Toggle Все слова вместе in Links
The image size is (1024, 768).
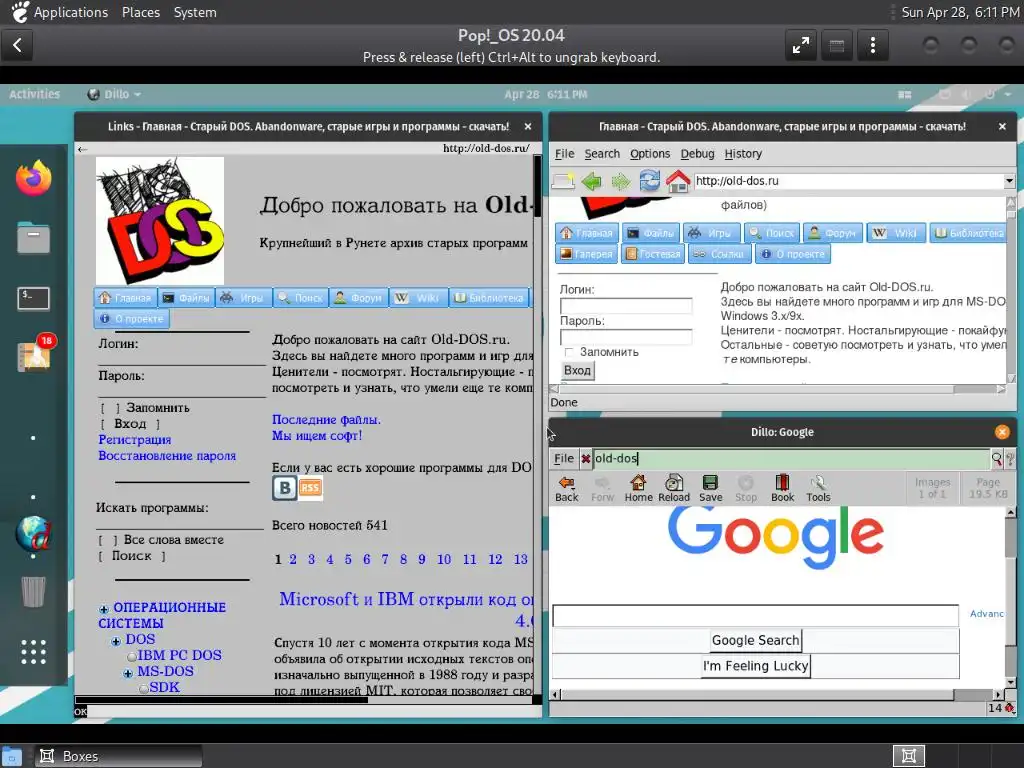[x=108, y=540]
